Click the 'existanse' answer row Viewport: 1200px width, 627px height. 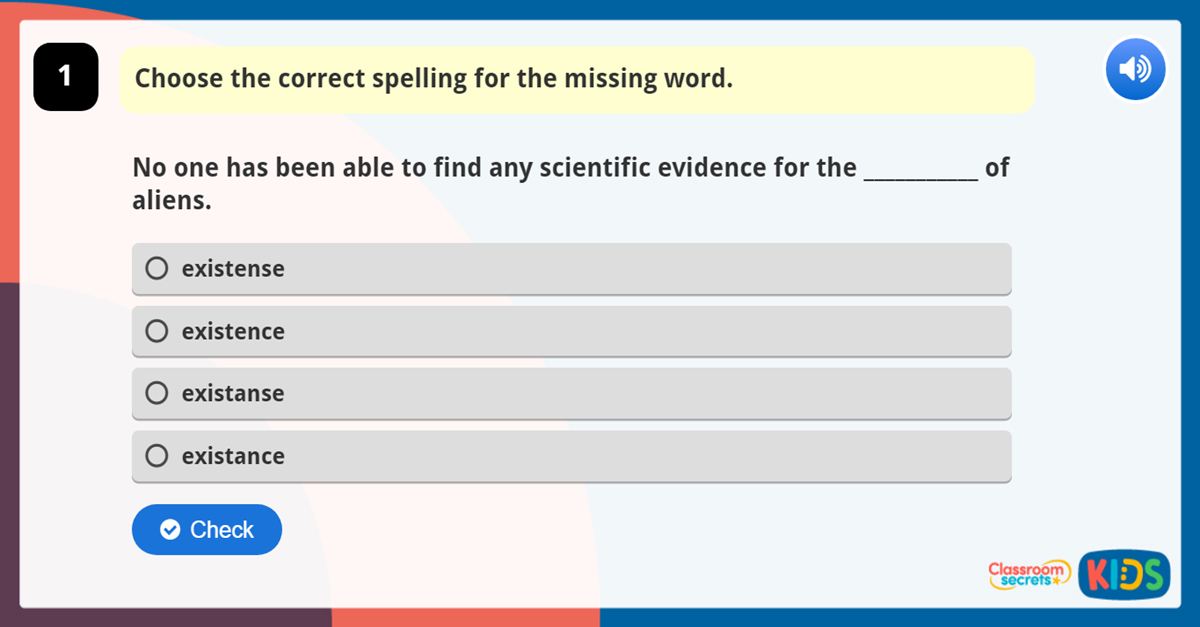tap(570, 393)
